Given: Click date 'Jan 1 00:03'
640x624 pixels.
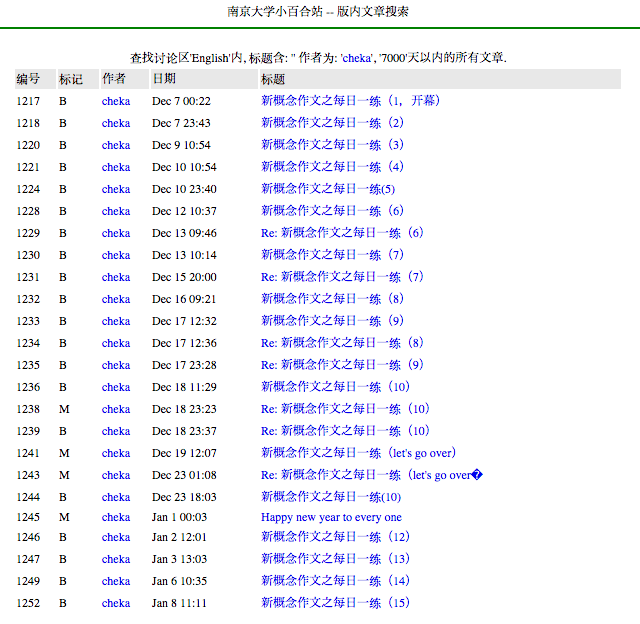Looking at the screenshot, I should (180, 517).
